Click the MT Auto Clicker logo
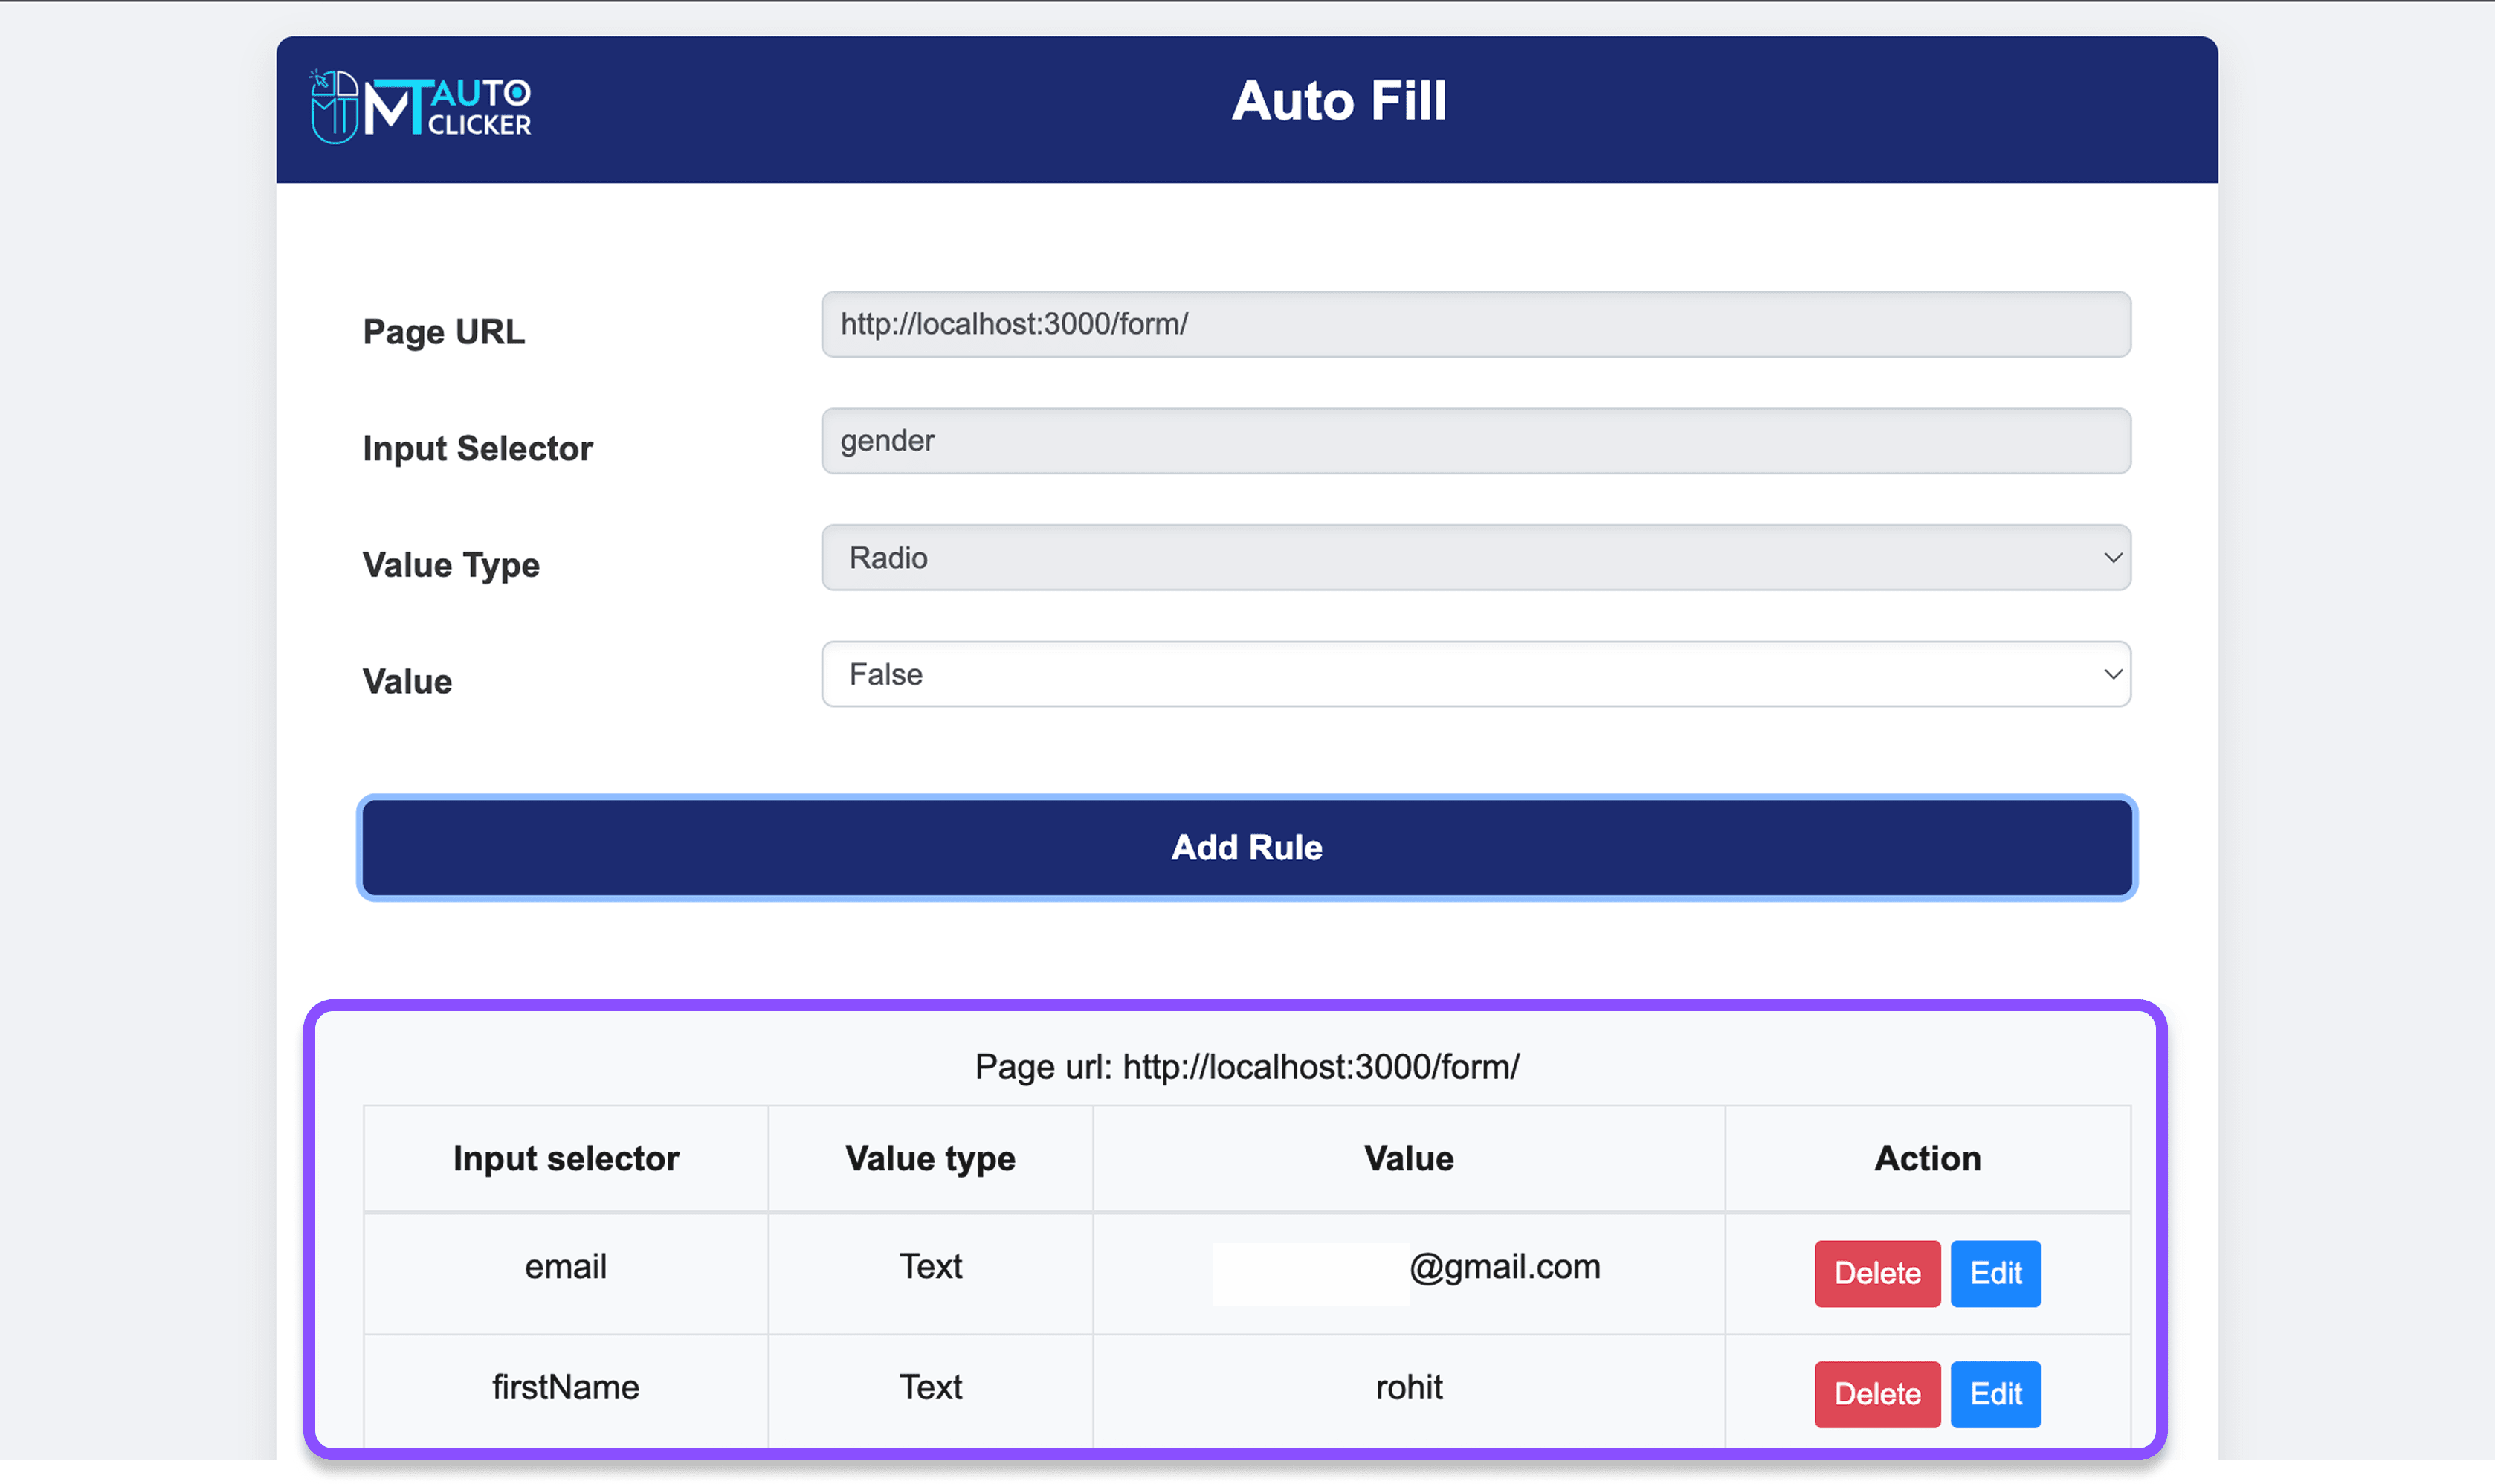 pyautogui.click(x=421, y=107)
